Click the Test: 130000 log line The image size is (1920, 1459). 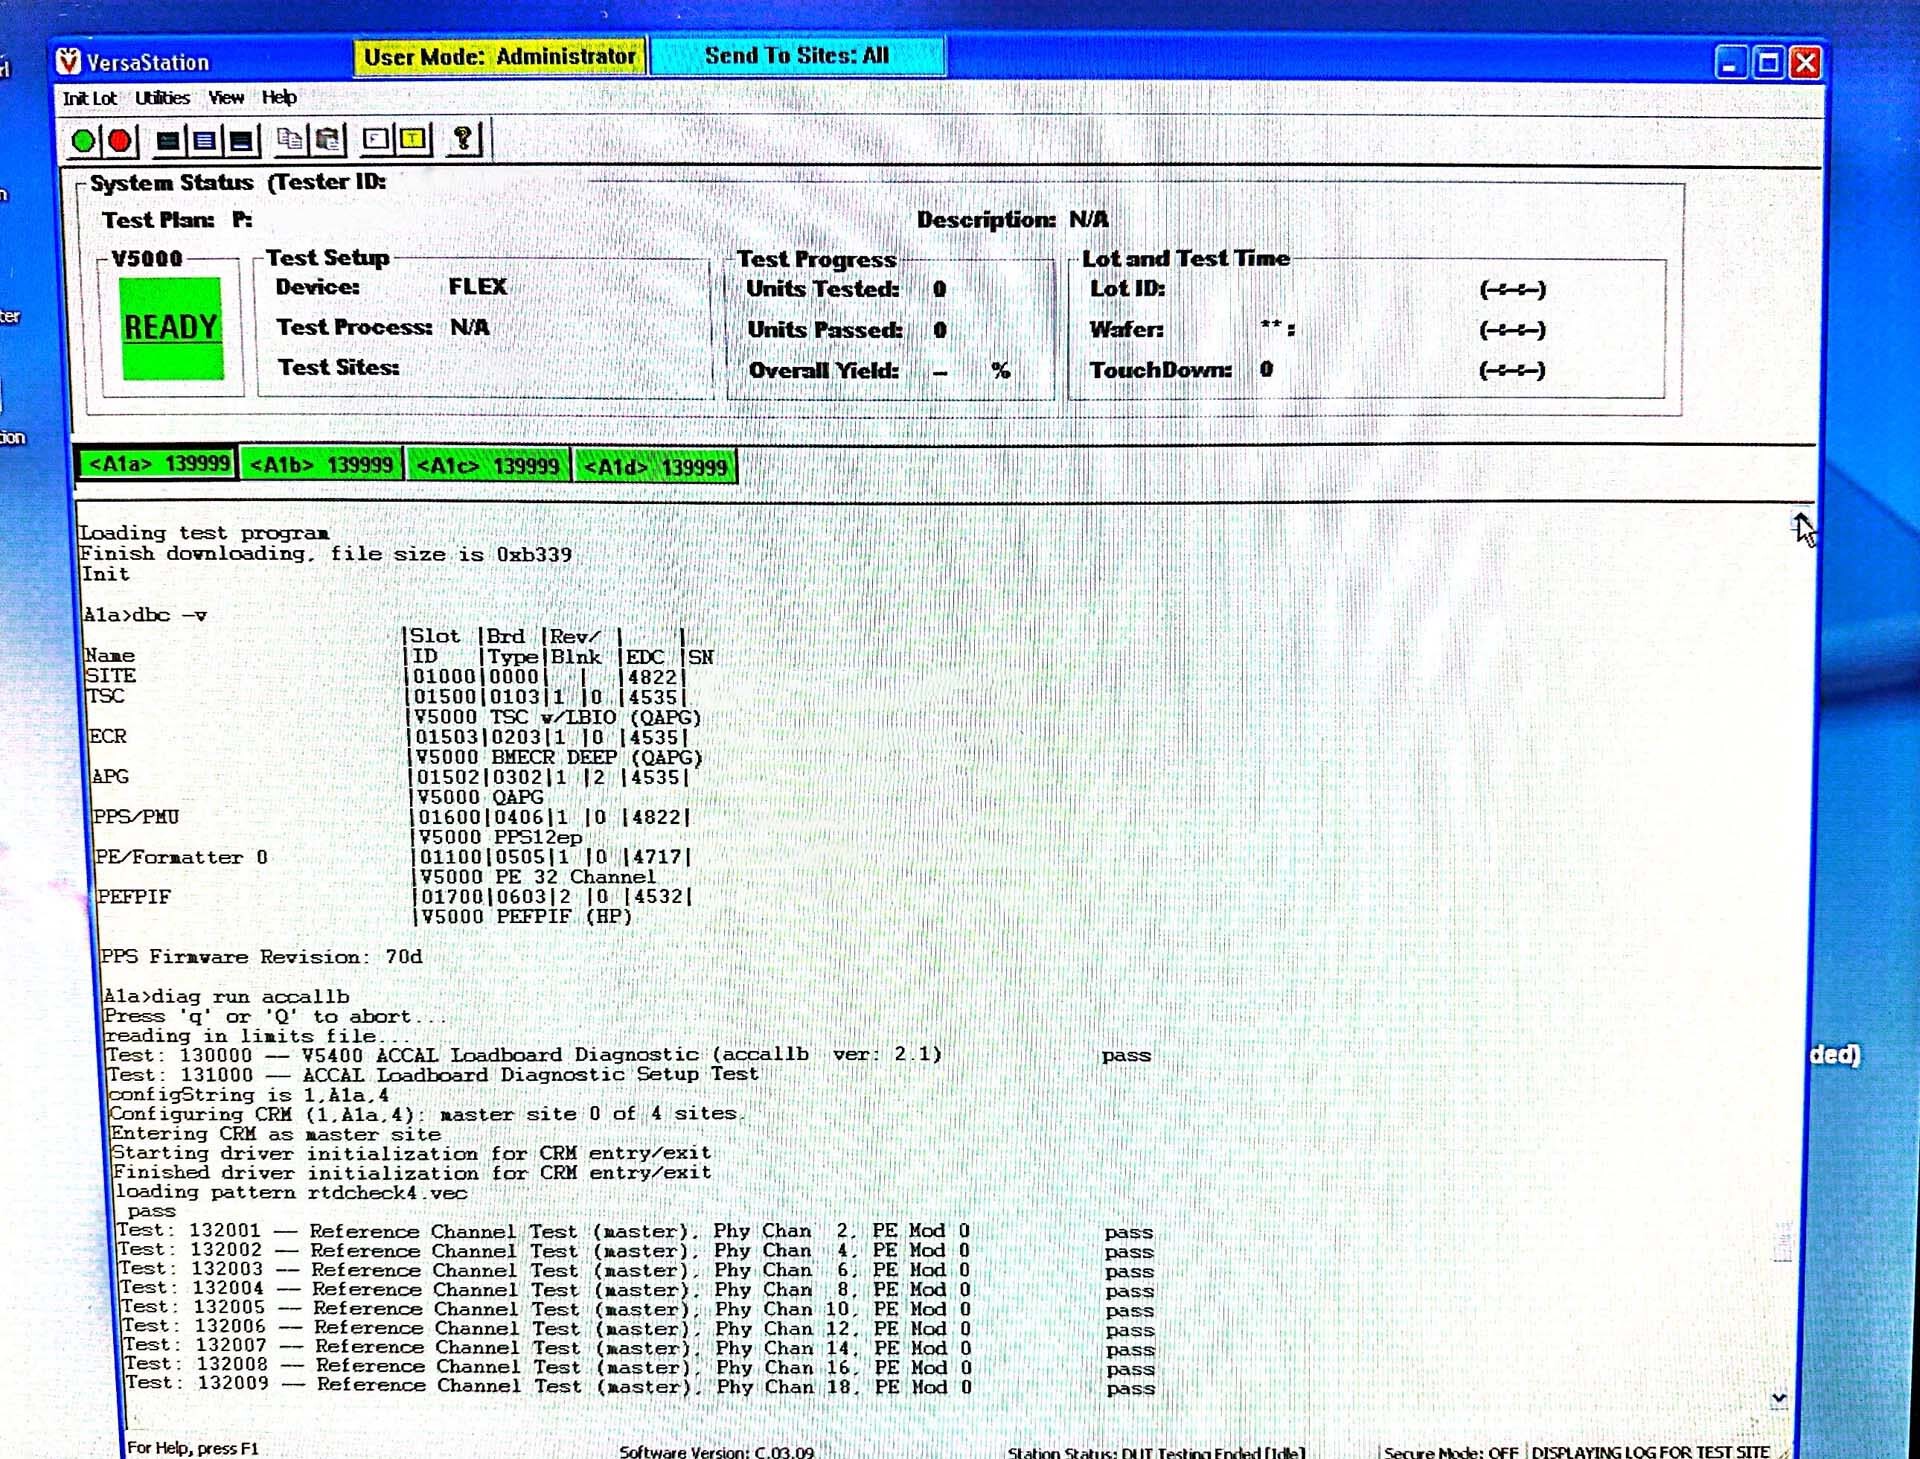tap(628, 1055)
